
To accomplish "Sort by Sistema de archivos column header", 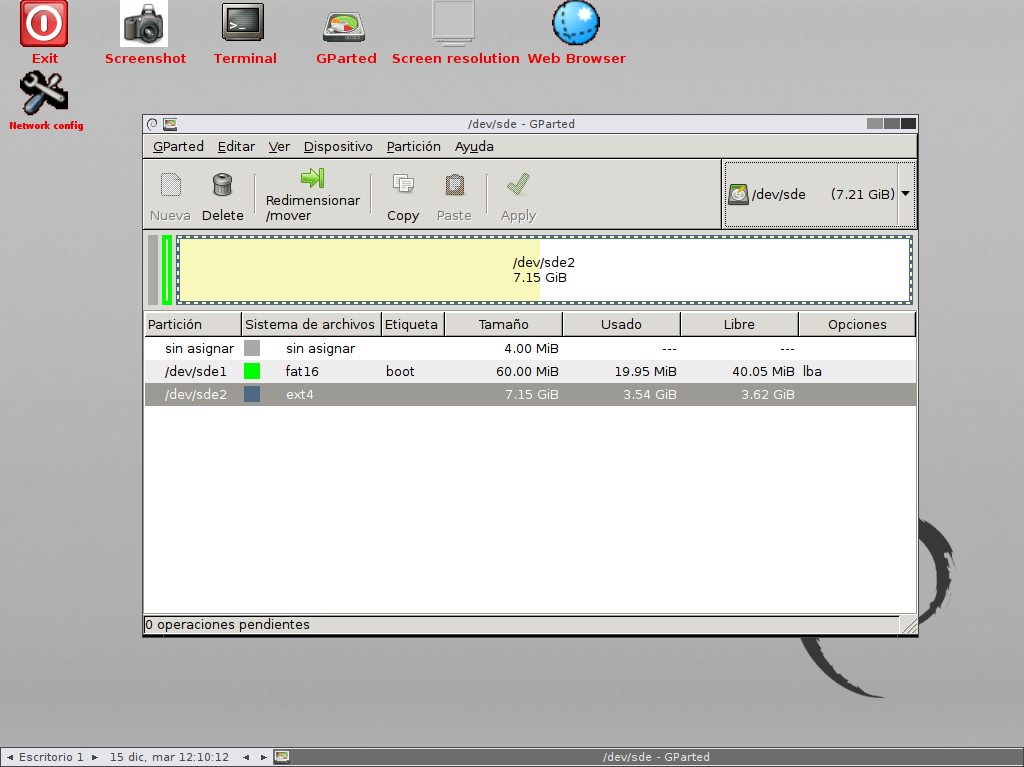I will (x=311, y=325).
